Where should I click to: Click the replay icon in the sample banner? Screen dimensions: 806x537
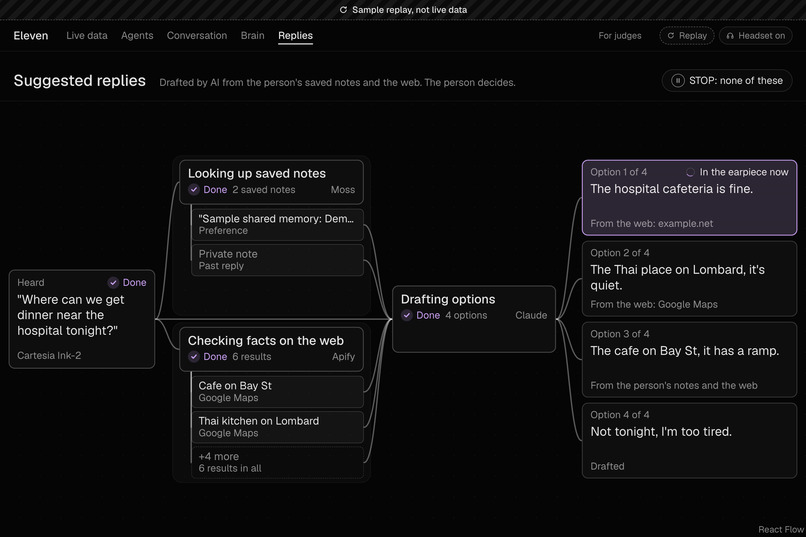point(343,10)
